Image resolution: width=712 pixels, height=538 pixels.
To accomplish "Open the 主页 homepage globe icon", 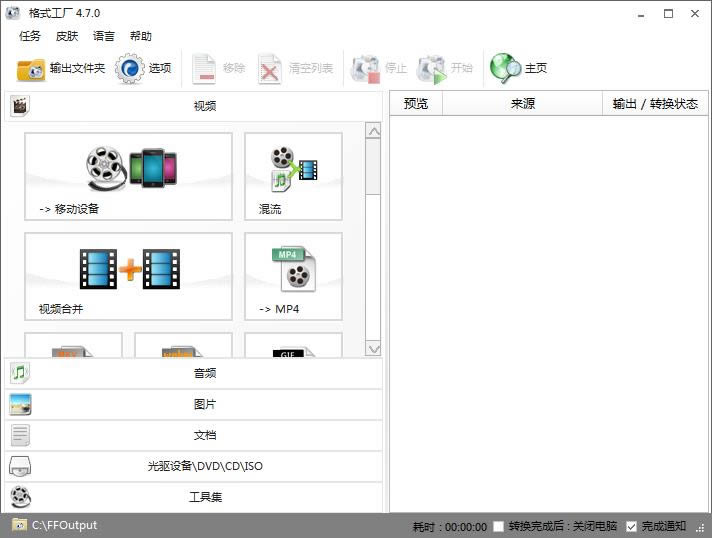I will [505, 69].
